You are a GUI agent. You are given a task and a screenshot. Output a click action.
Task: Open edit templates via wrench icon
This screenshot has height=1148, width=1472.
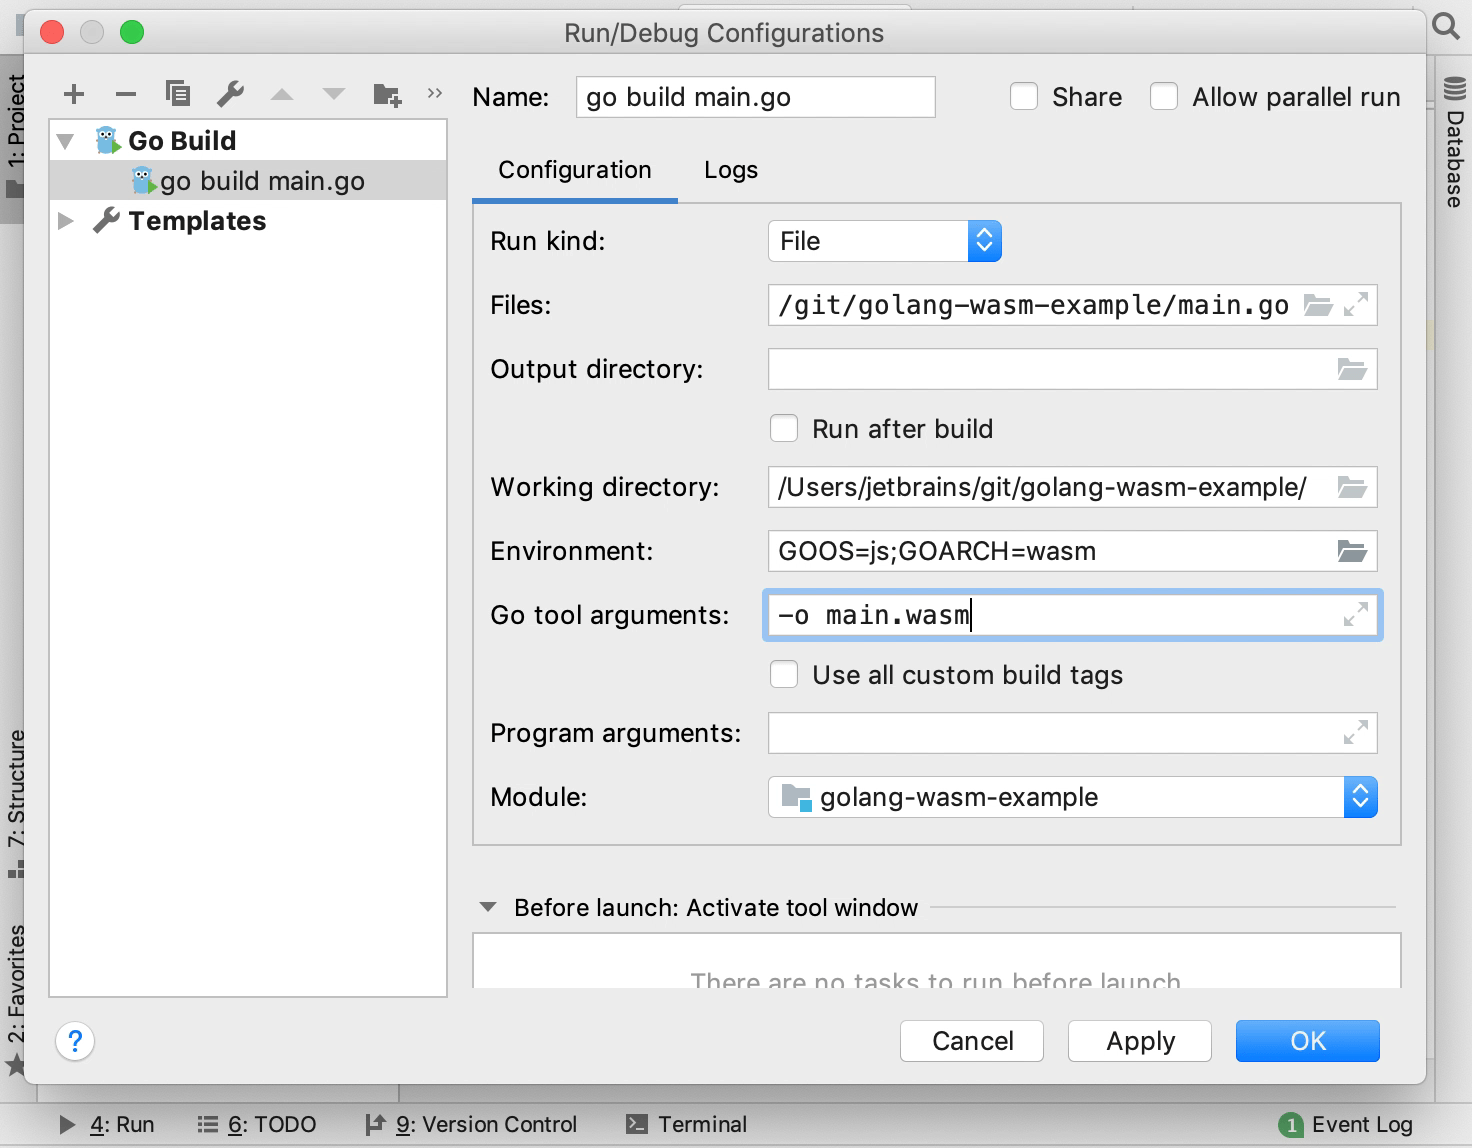click(231, 94)
